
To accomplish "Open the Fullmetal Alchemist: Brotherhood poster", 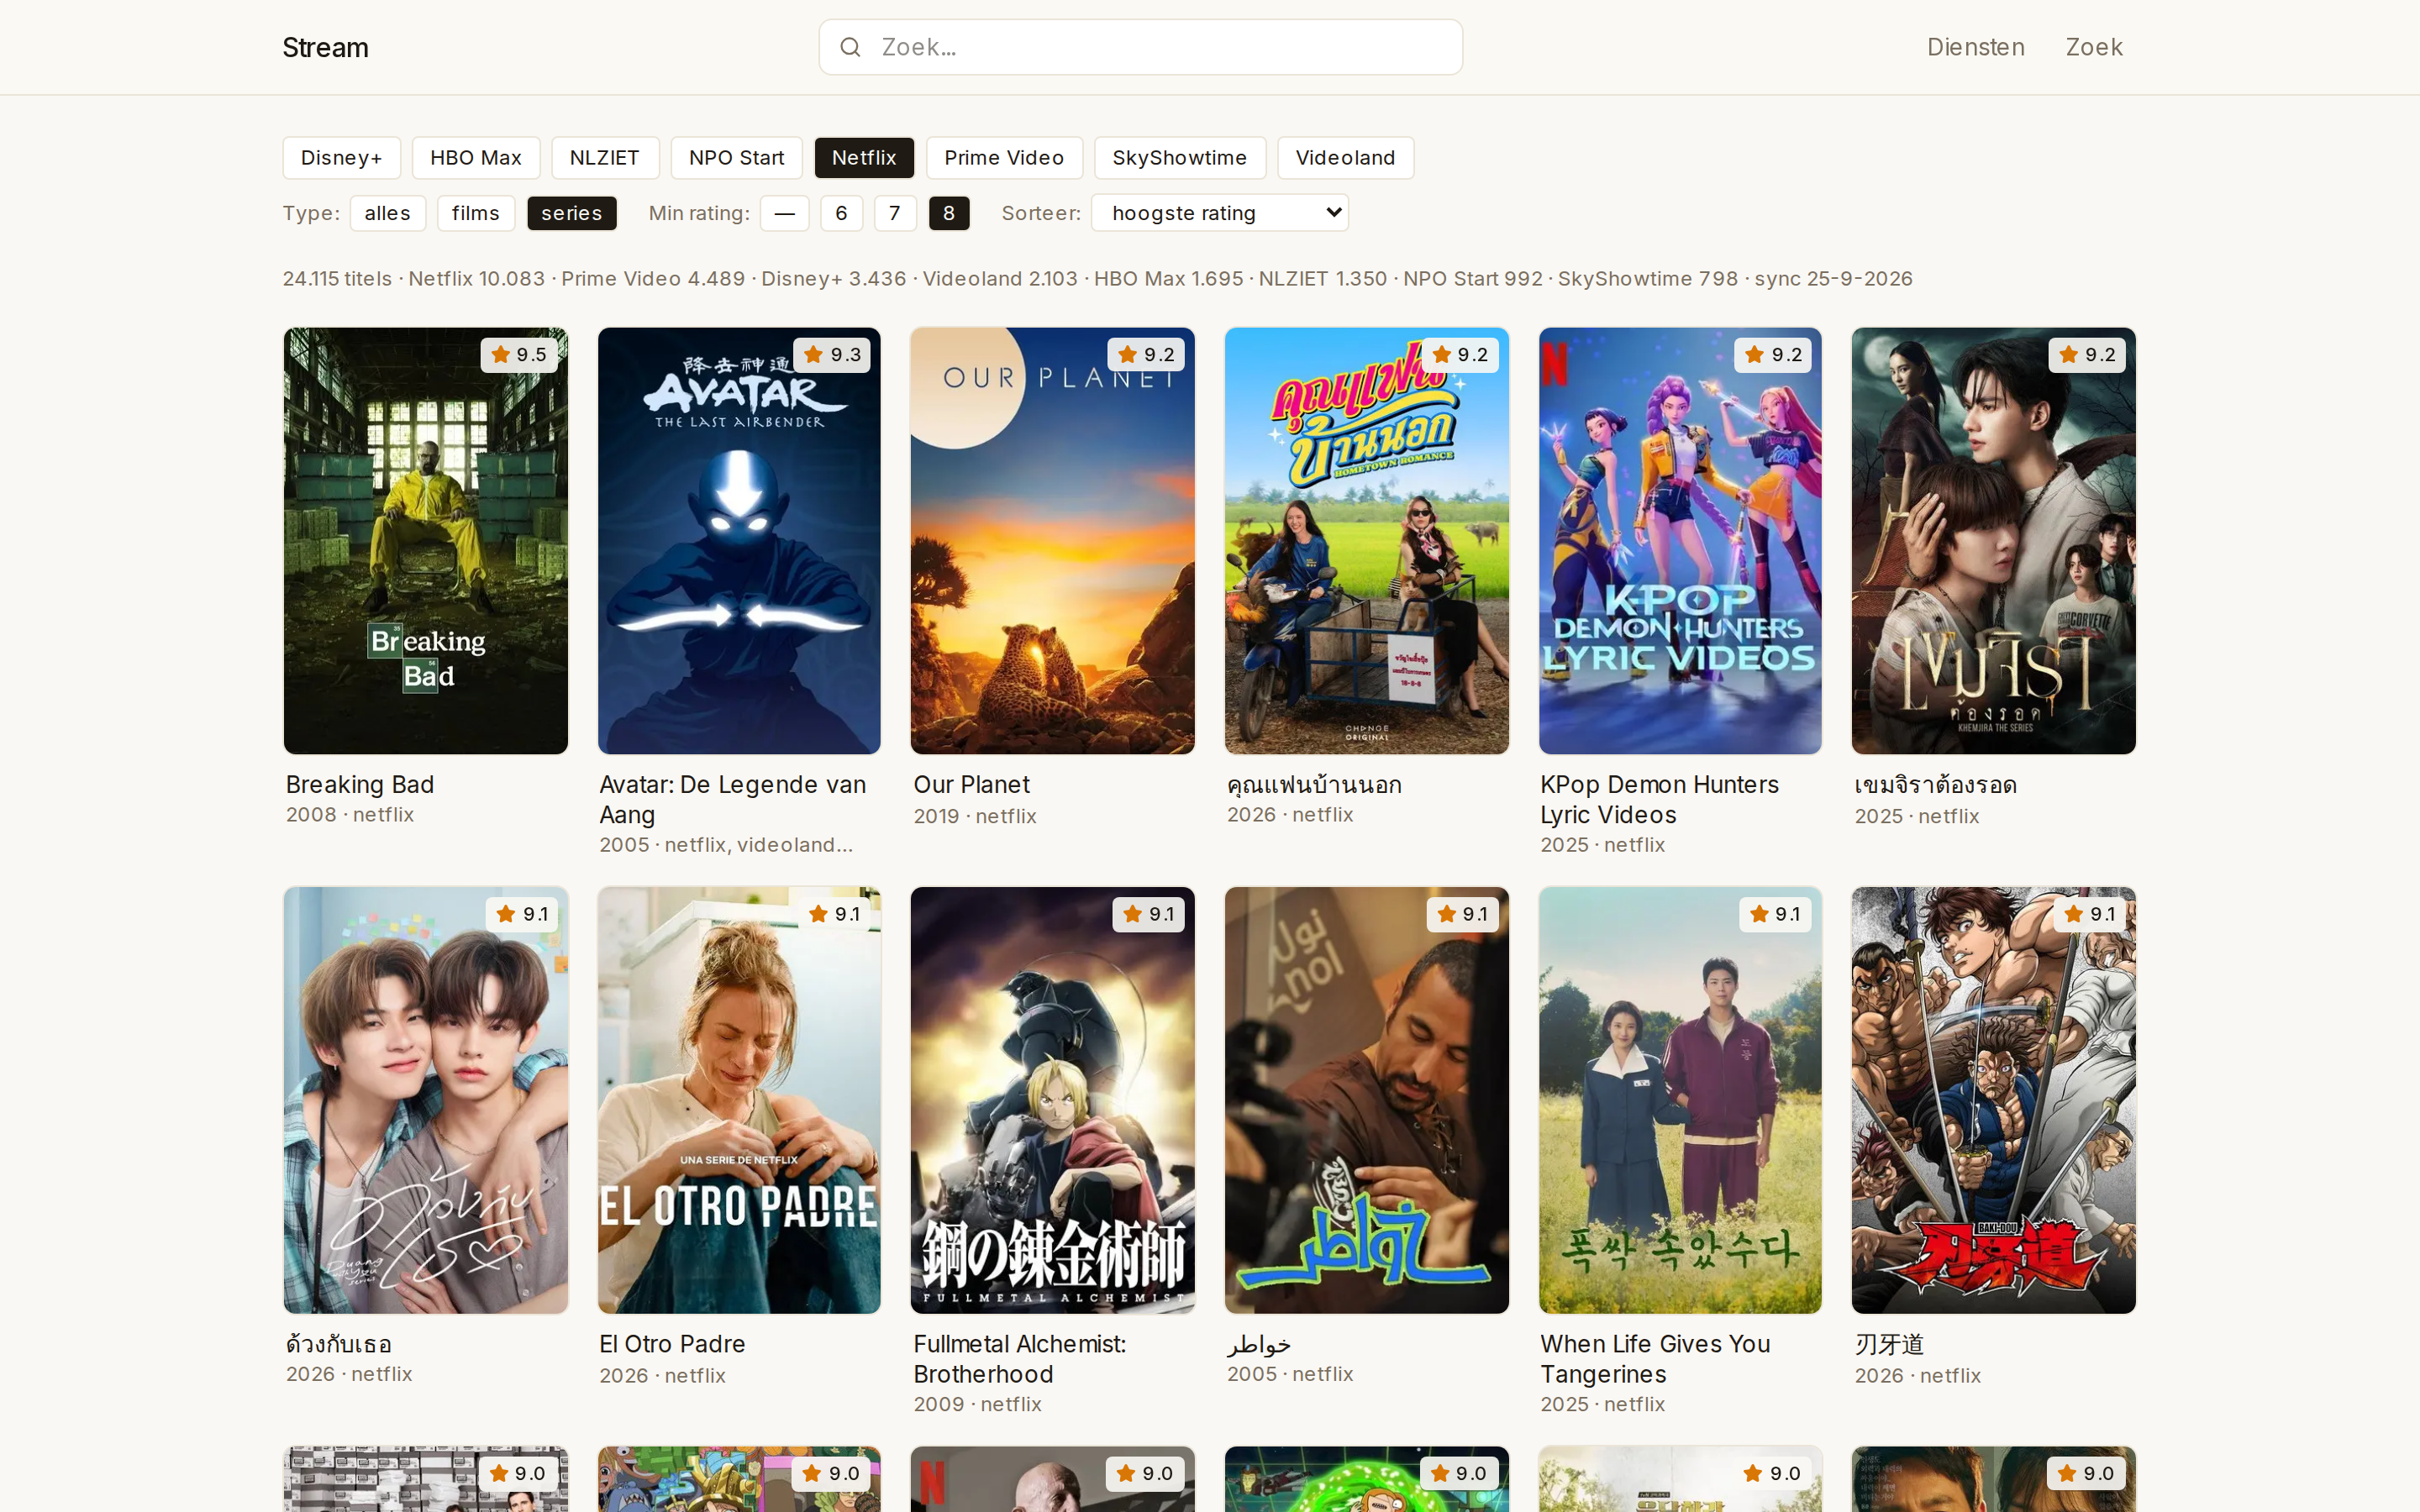I will [1053, 1100].
